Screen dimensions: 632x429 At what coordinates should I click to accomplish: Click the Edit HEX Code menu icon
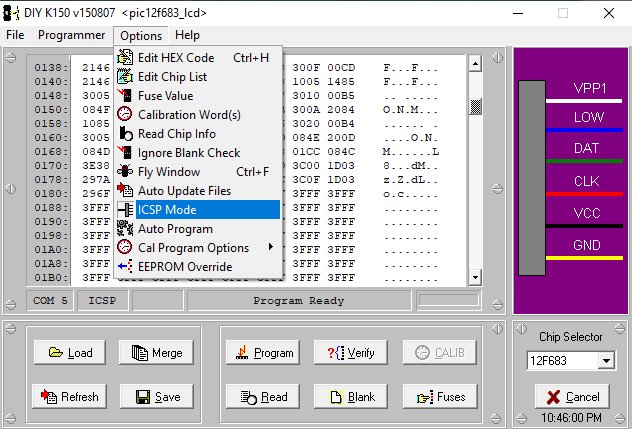point(125,57)
